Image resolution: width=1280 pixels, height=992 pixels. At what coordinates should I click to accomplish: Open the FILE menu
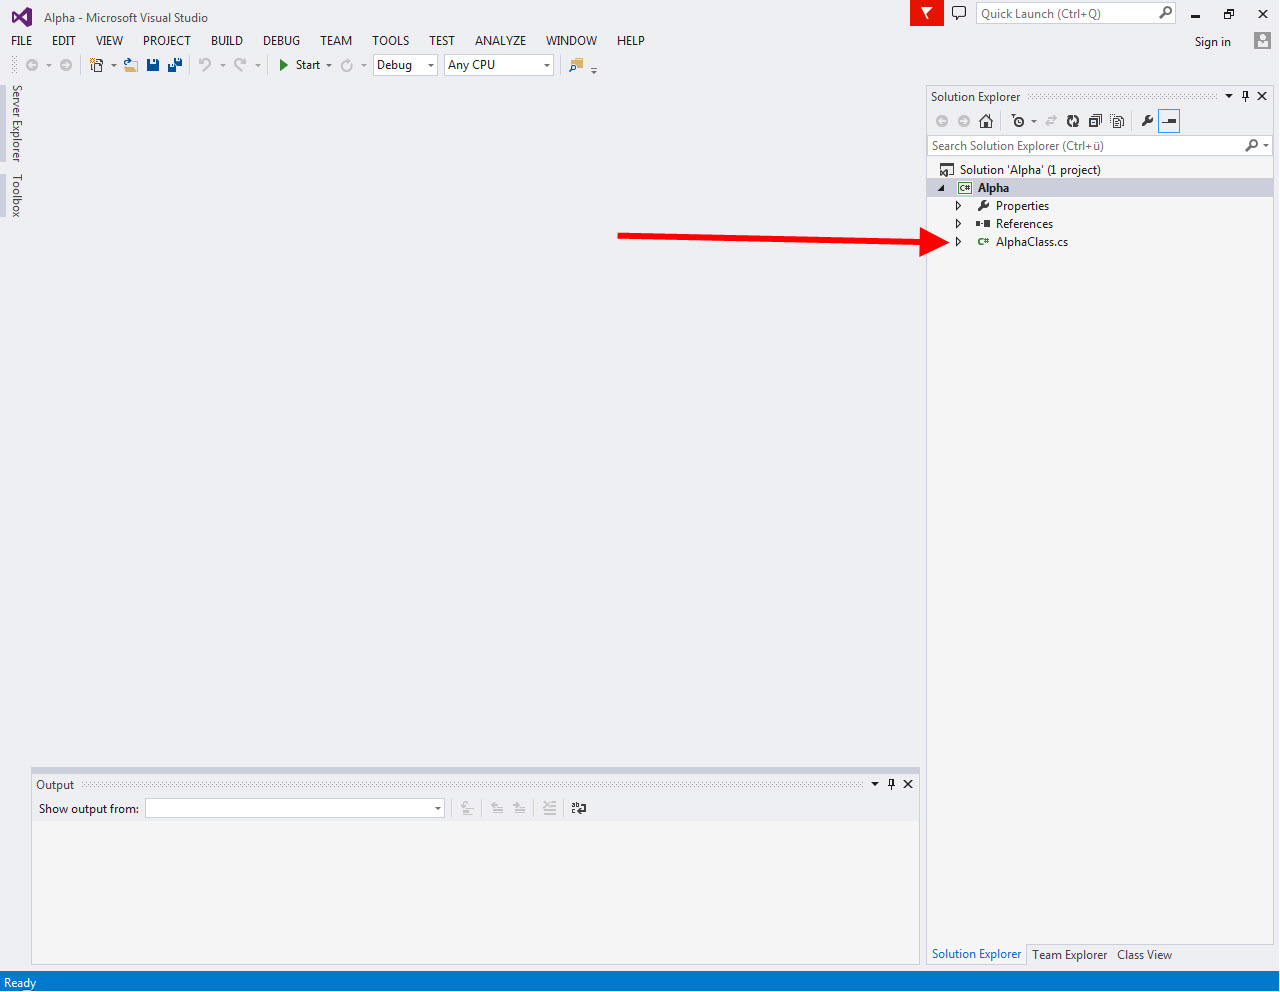point(22,41)
